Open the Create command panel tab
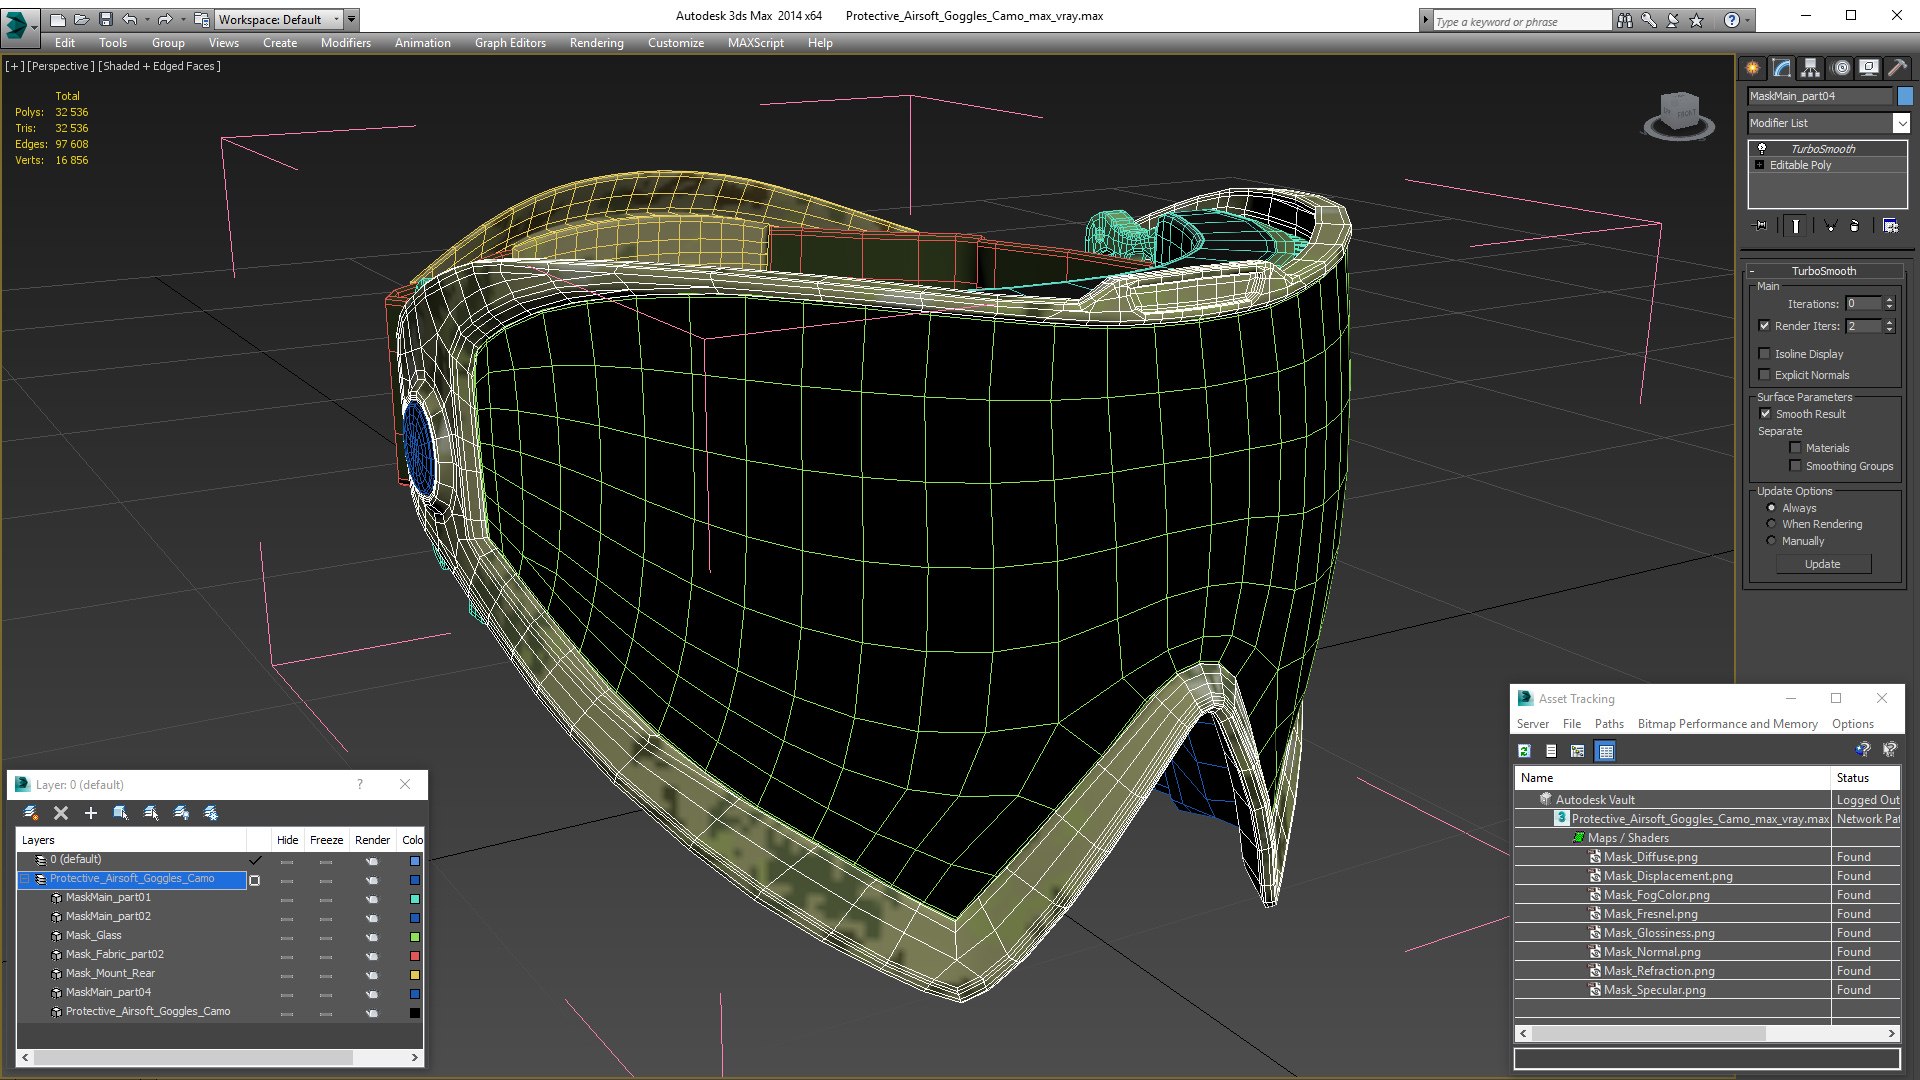1920x1080 pixels. click(1752, 68)
